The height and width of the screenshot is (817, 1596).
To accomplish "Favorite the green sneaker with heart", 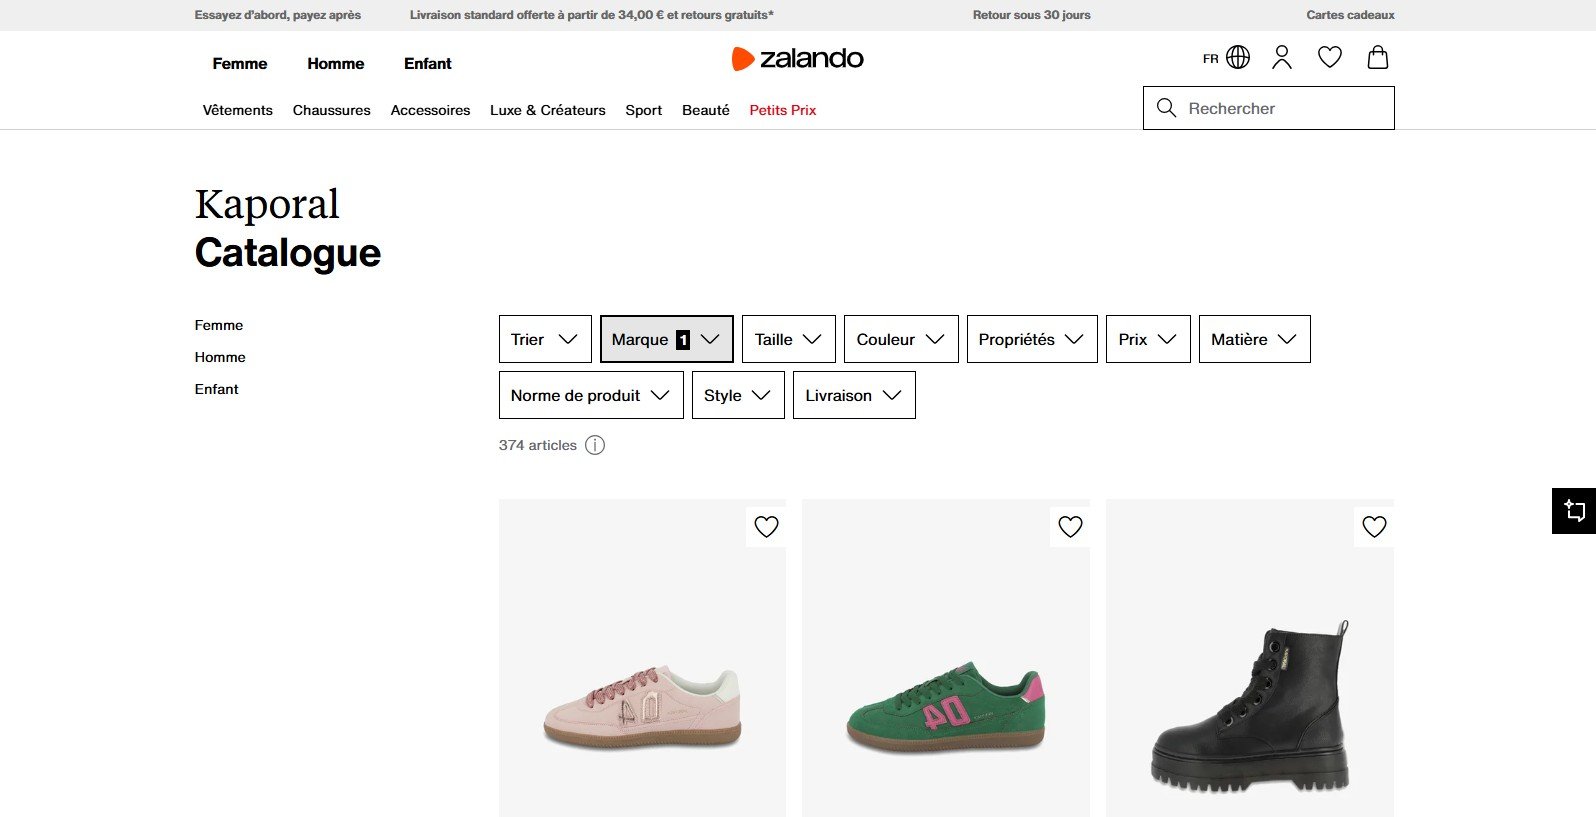I will pyautogui.click(x=1070, y=526).
